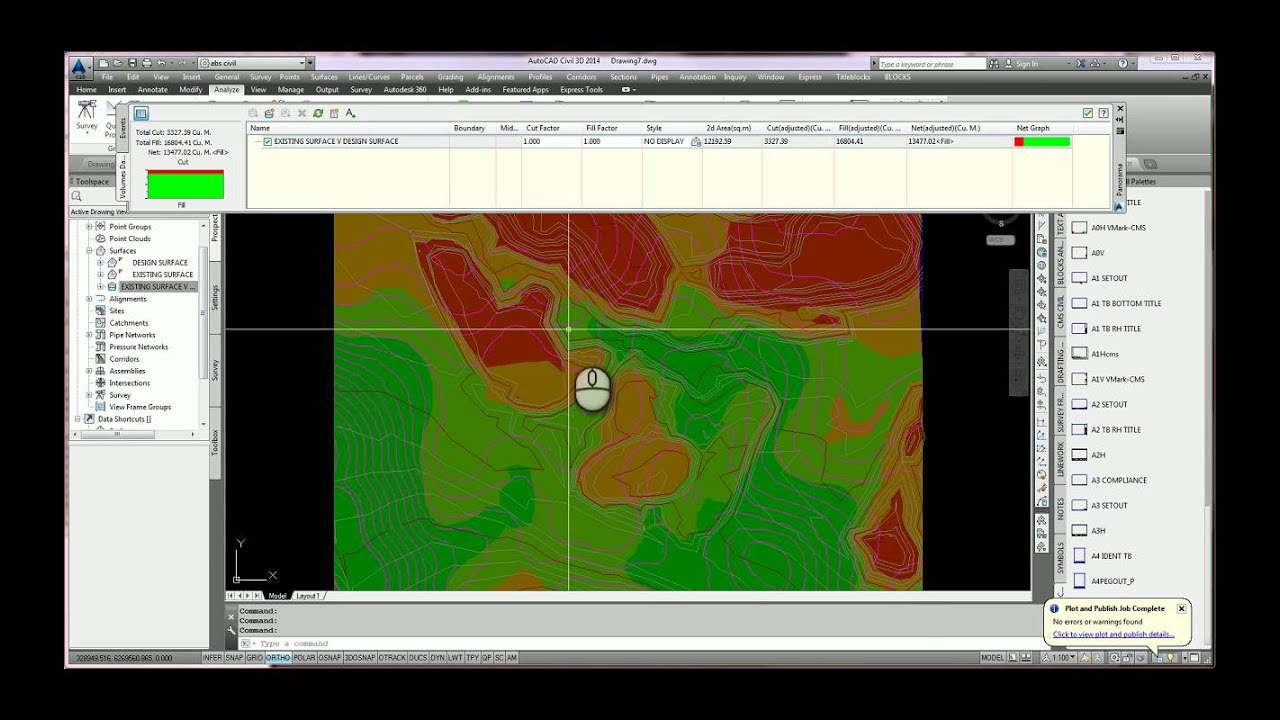Select Catchments in Toolspace tree

click(x=129, y=323)
